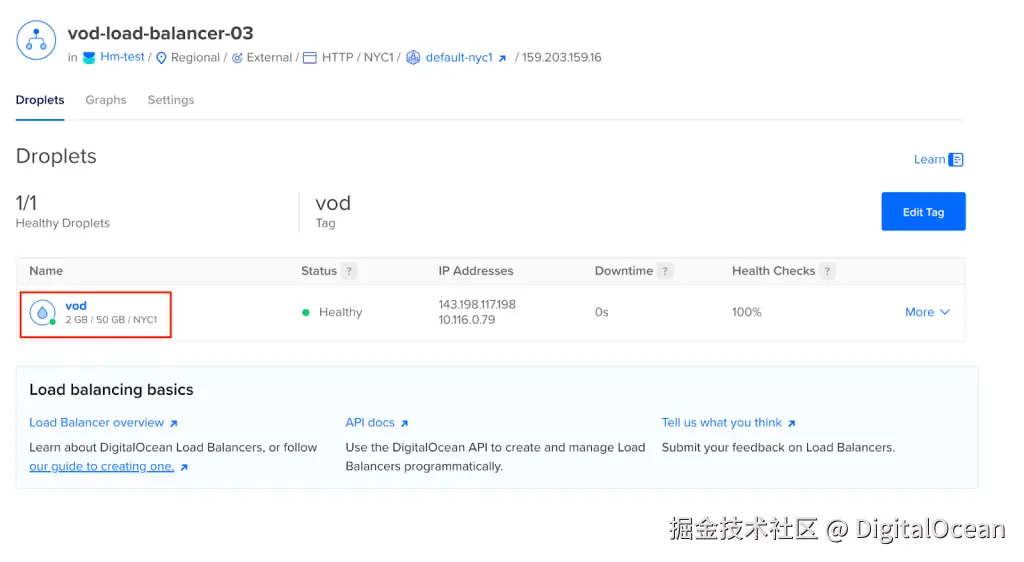The image size is (1024, 562).
Task: Click external arrow icon after default-nyc1
Action: (x=502, y=58)
